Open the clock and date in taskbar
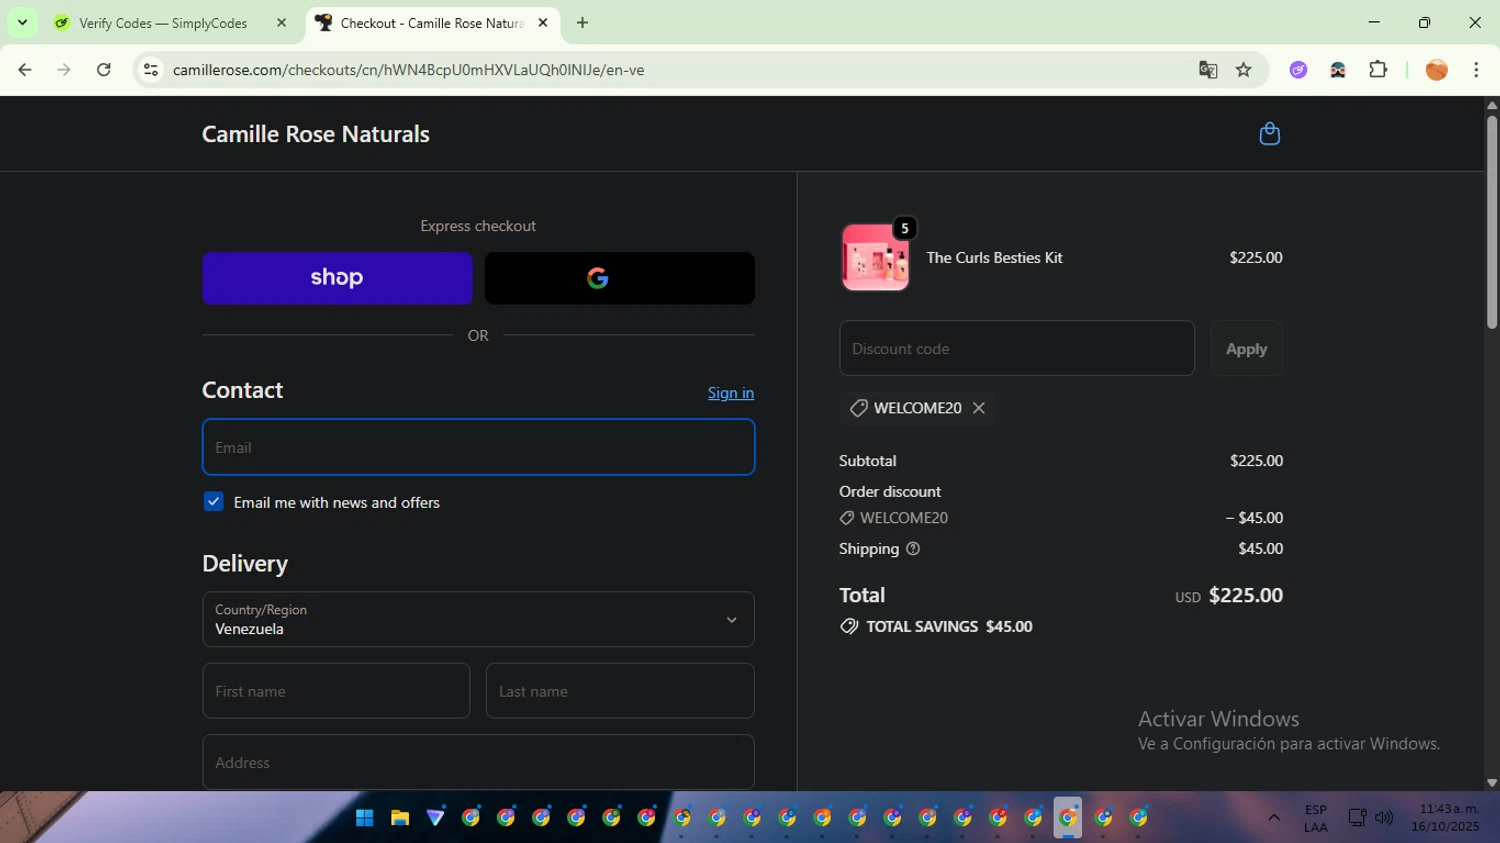The width and height of the screenshot is (1500, 843). pyautogui.click(x=1445, y=818)
